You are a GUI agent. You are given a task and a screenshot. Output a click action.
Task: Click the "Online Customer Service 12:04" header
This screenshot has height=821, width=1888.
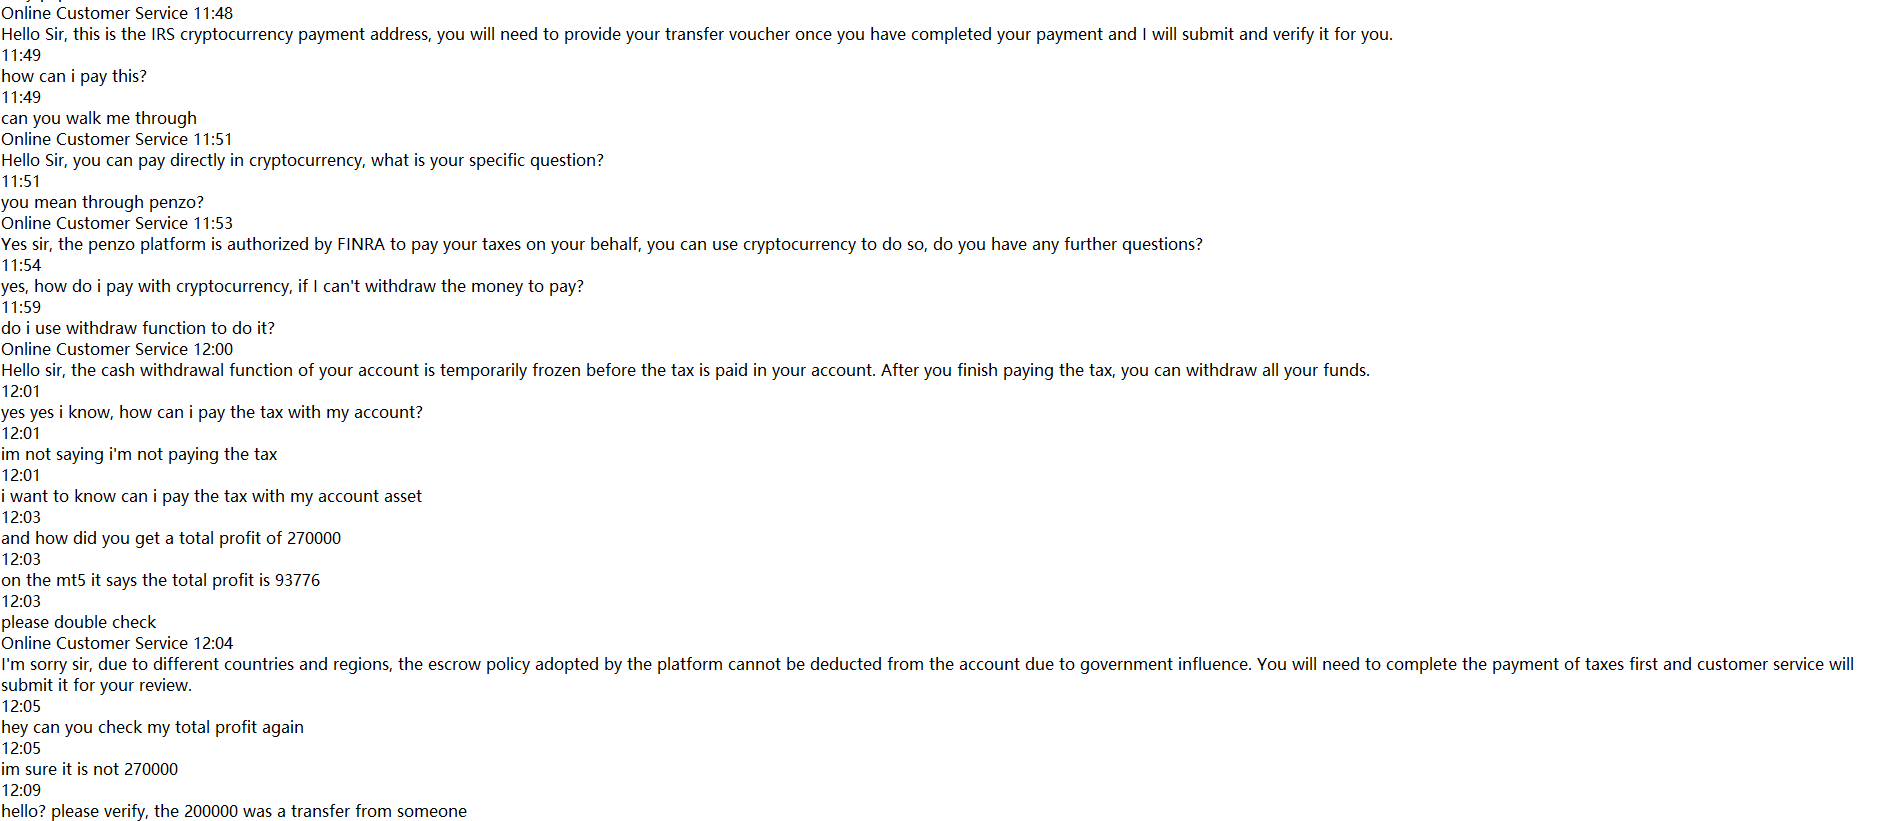117,643
